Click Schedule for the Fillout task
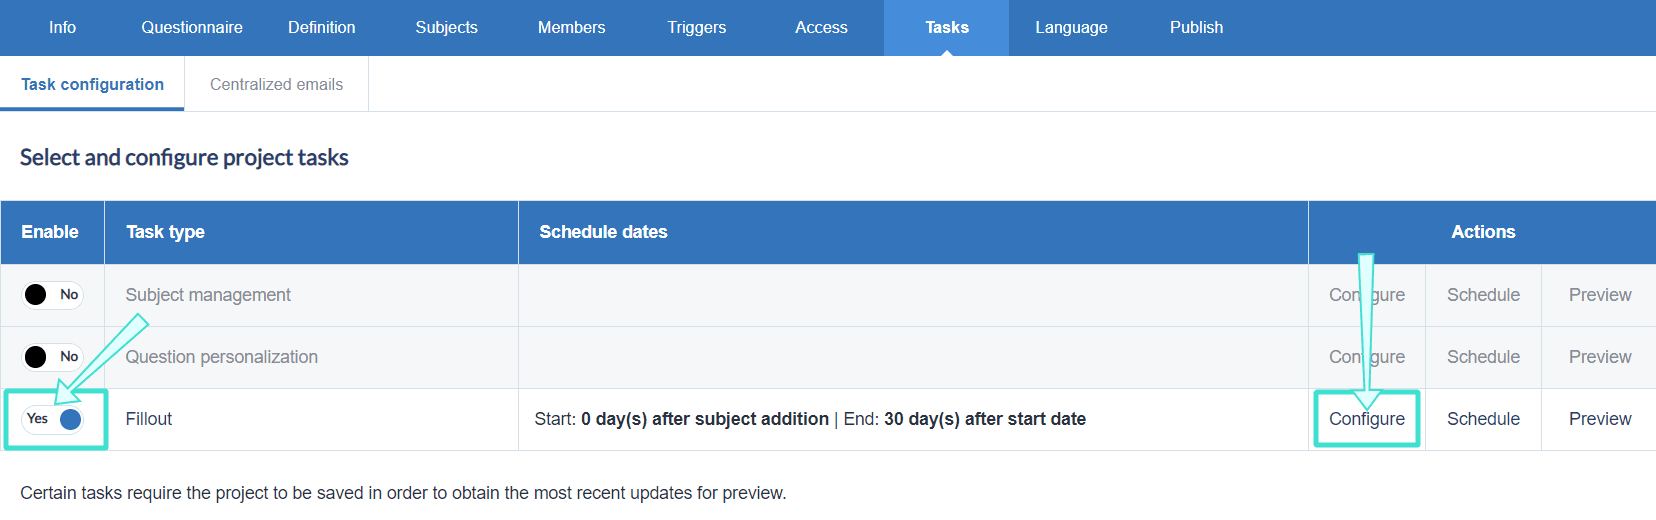Image resolution: width=1656 pixels, height=520 pixels. 1483,419
